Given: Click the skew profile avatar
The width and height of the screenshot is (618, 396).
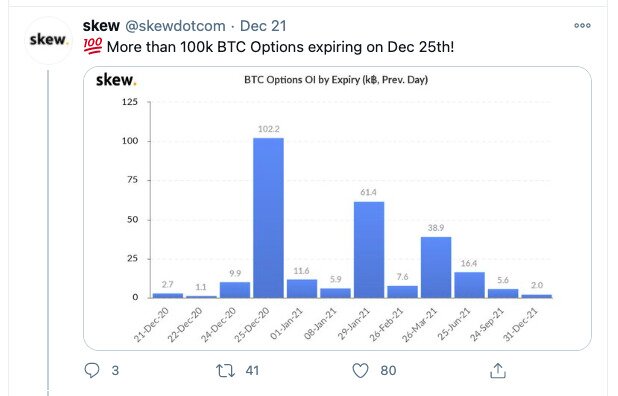Looking at the screenshot, I should pyautogui.click(x=48, y=40).
